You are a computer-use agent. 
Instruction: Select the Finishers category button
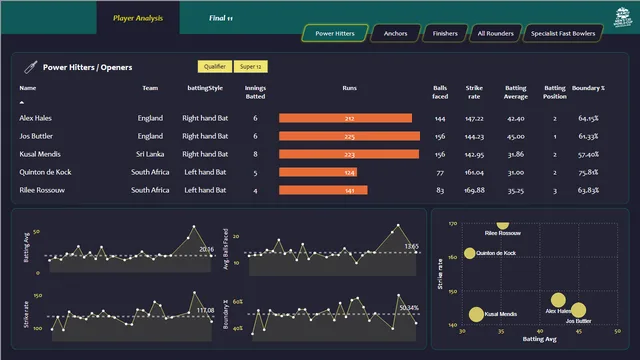click(445, 33)
